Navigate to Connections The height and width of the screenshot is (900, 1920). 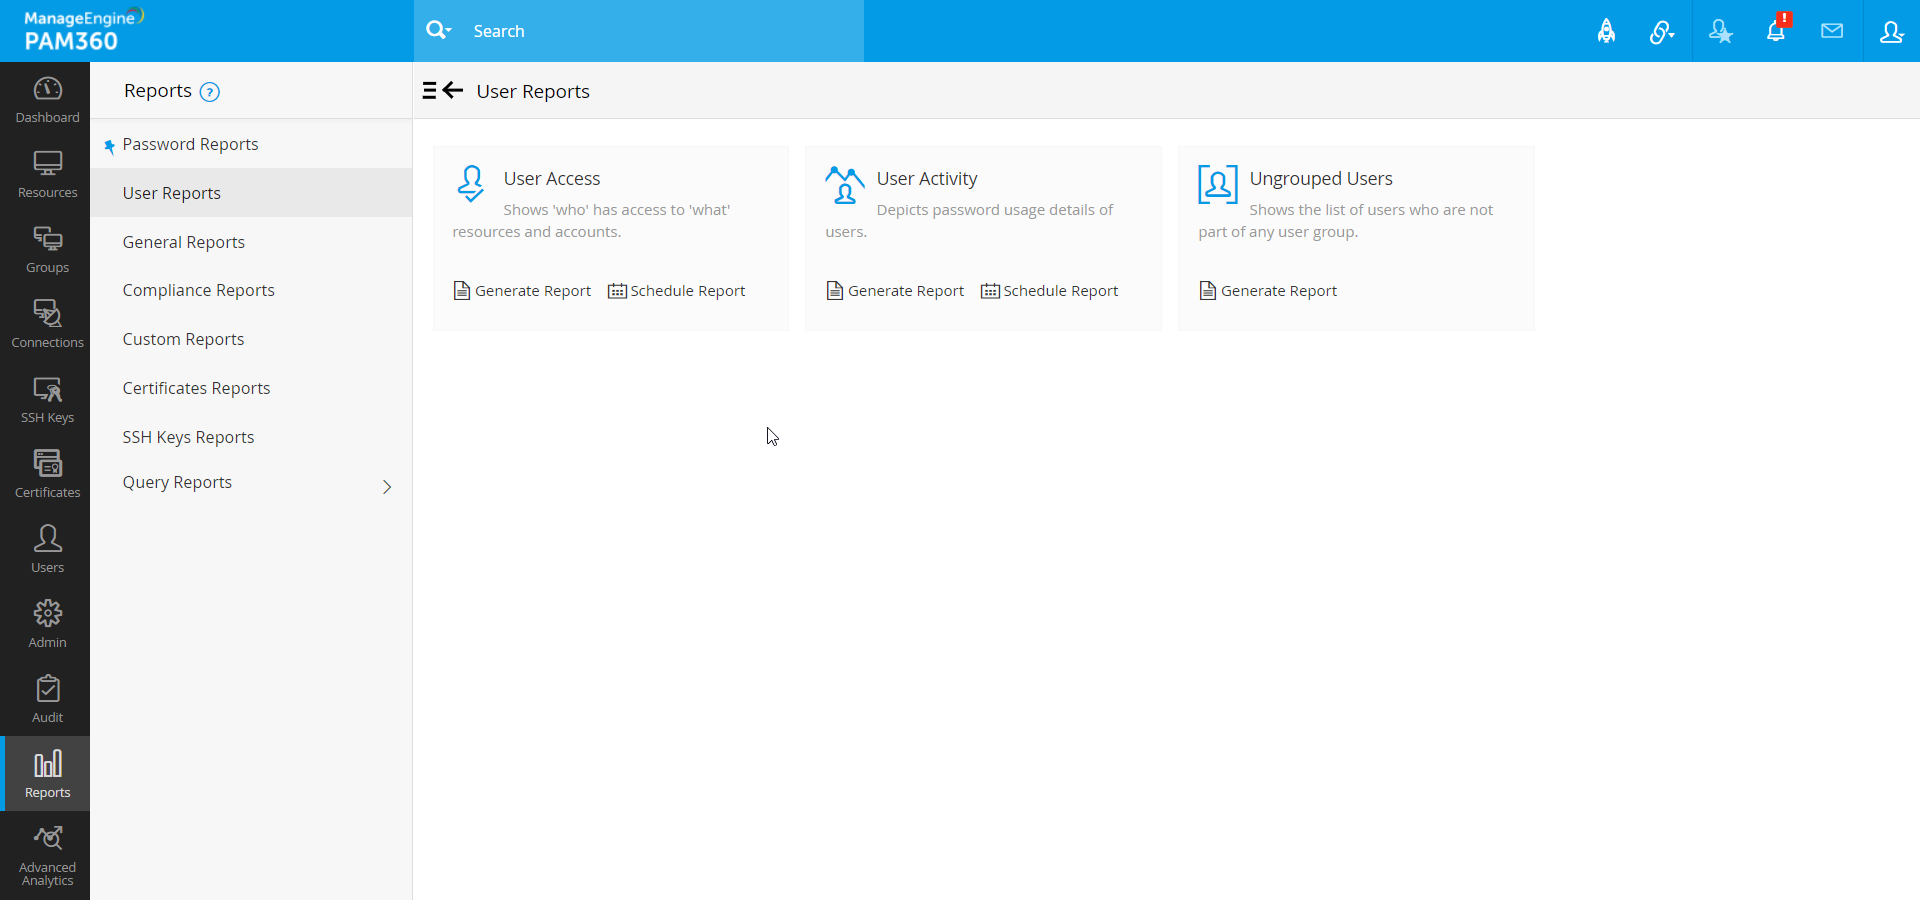(46, 322)
